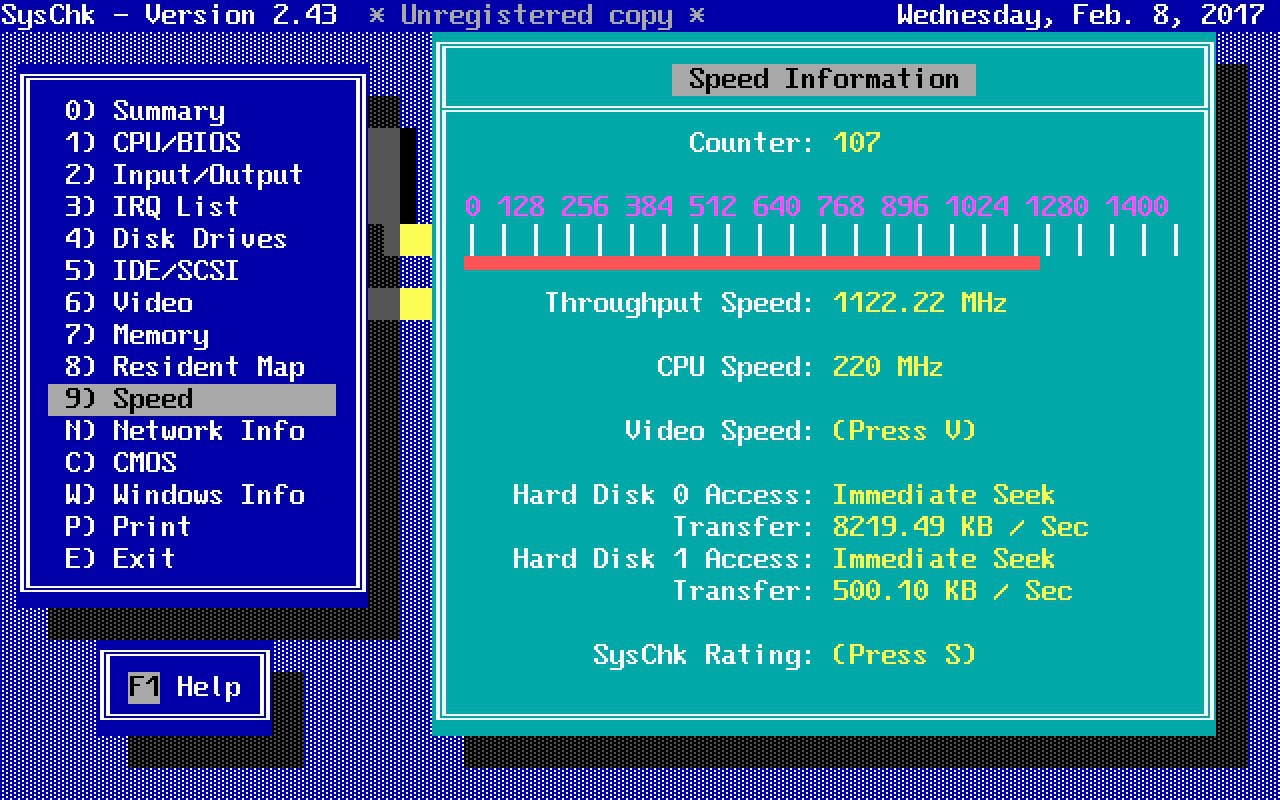Screen dimensions: 1280x800
Task: Click the SysChk Rating label
Action: (704, 655)
